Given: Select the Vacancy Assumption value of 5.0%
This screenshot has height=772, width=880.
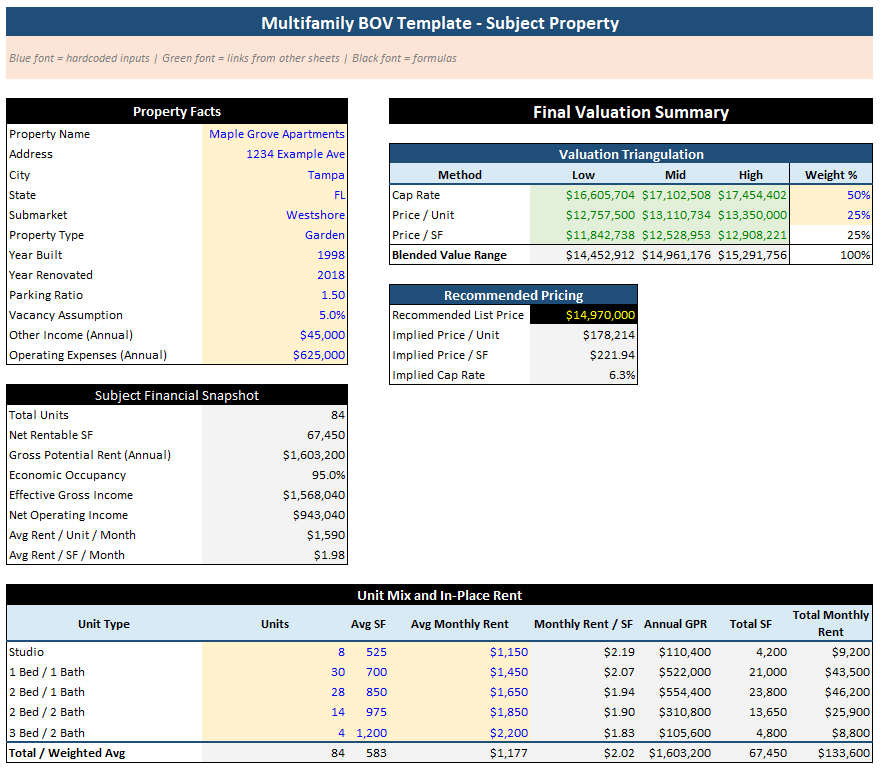Looking at the screenshot, I should [329, 315].
